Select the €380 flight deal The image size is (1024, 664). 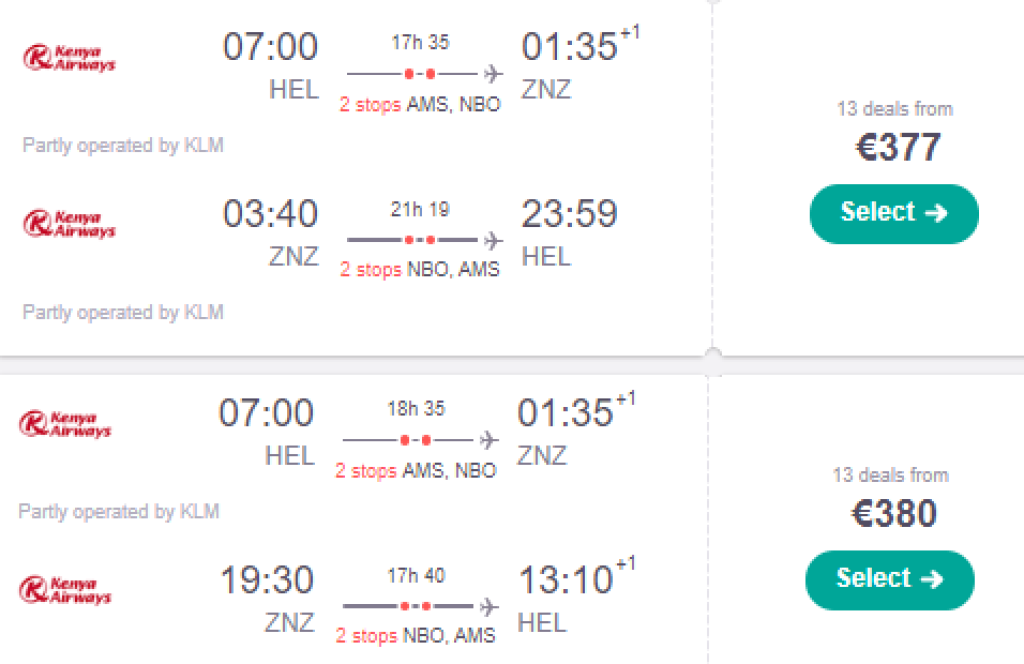(x=890, y=579)
